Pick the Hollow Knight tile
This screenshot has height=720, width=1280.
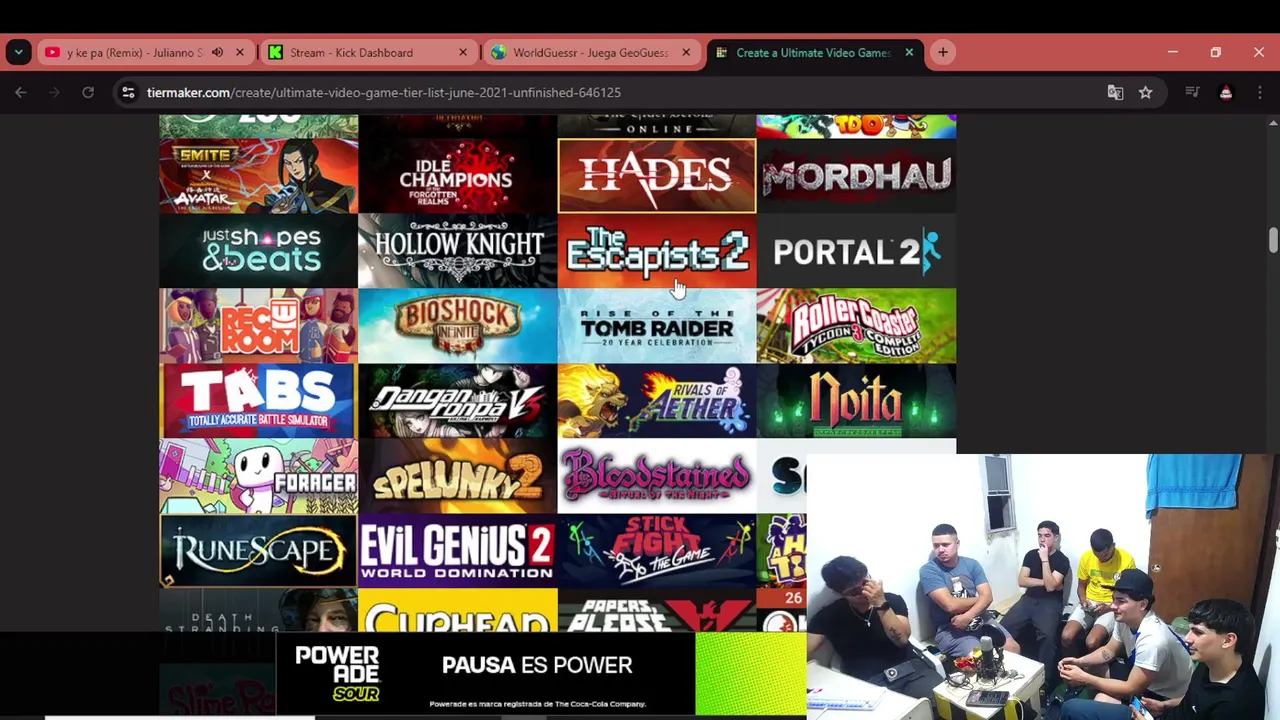(457, 251)
